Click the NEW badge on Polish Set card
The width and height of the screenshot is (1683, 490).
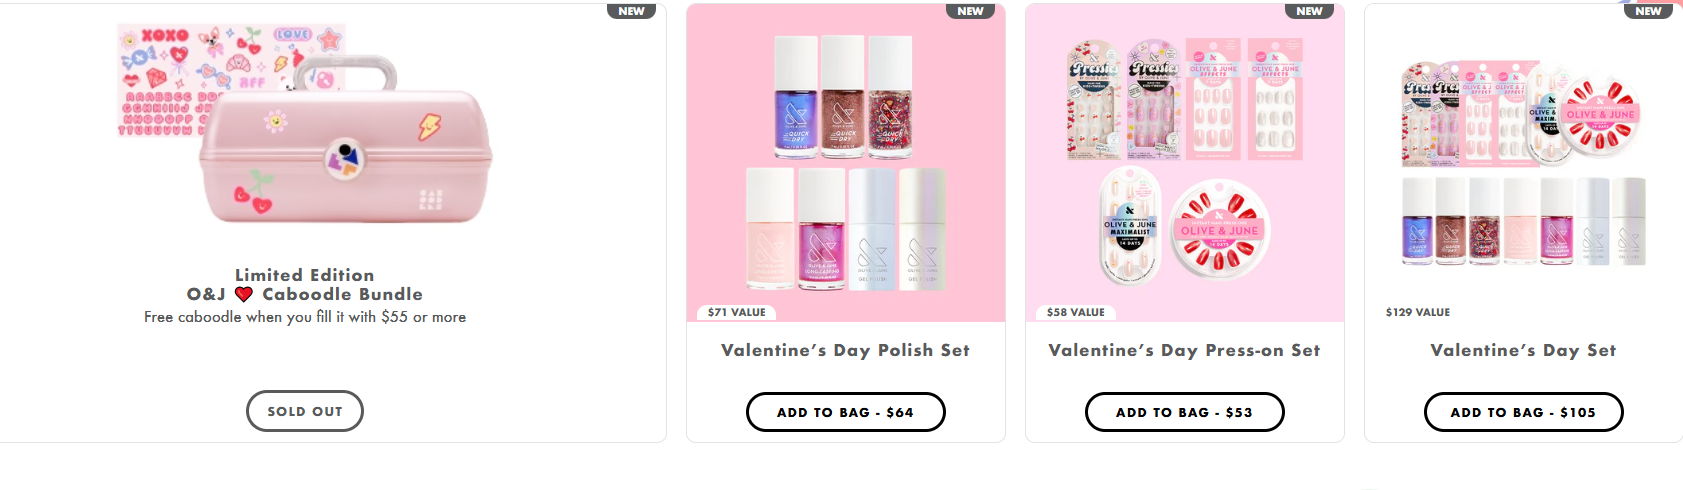970,11
